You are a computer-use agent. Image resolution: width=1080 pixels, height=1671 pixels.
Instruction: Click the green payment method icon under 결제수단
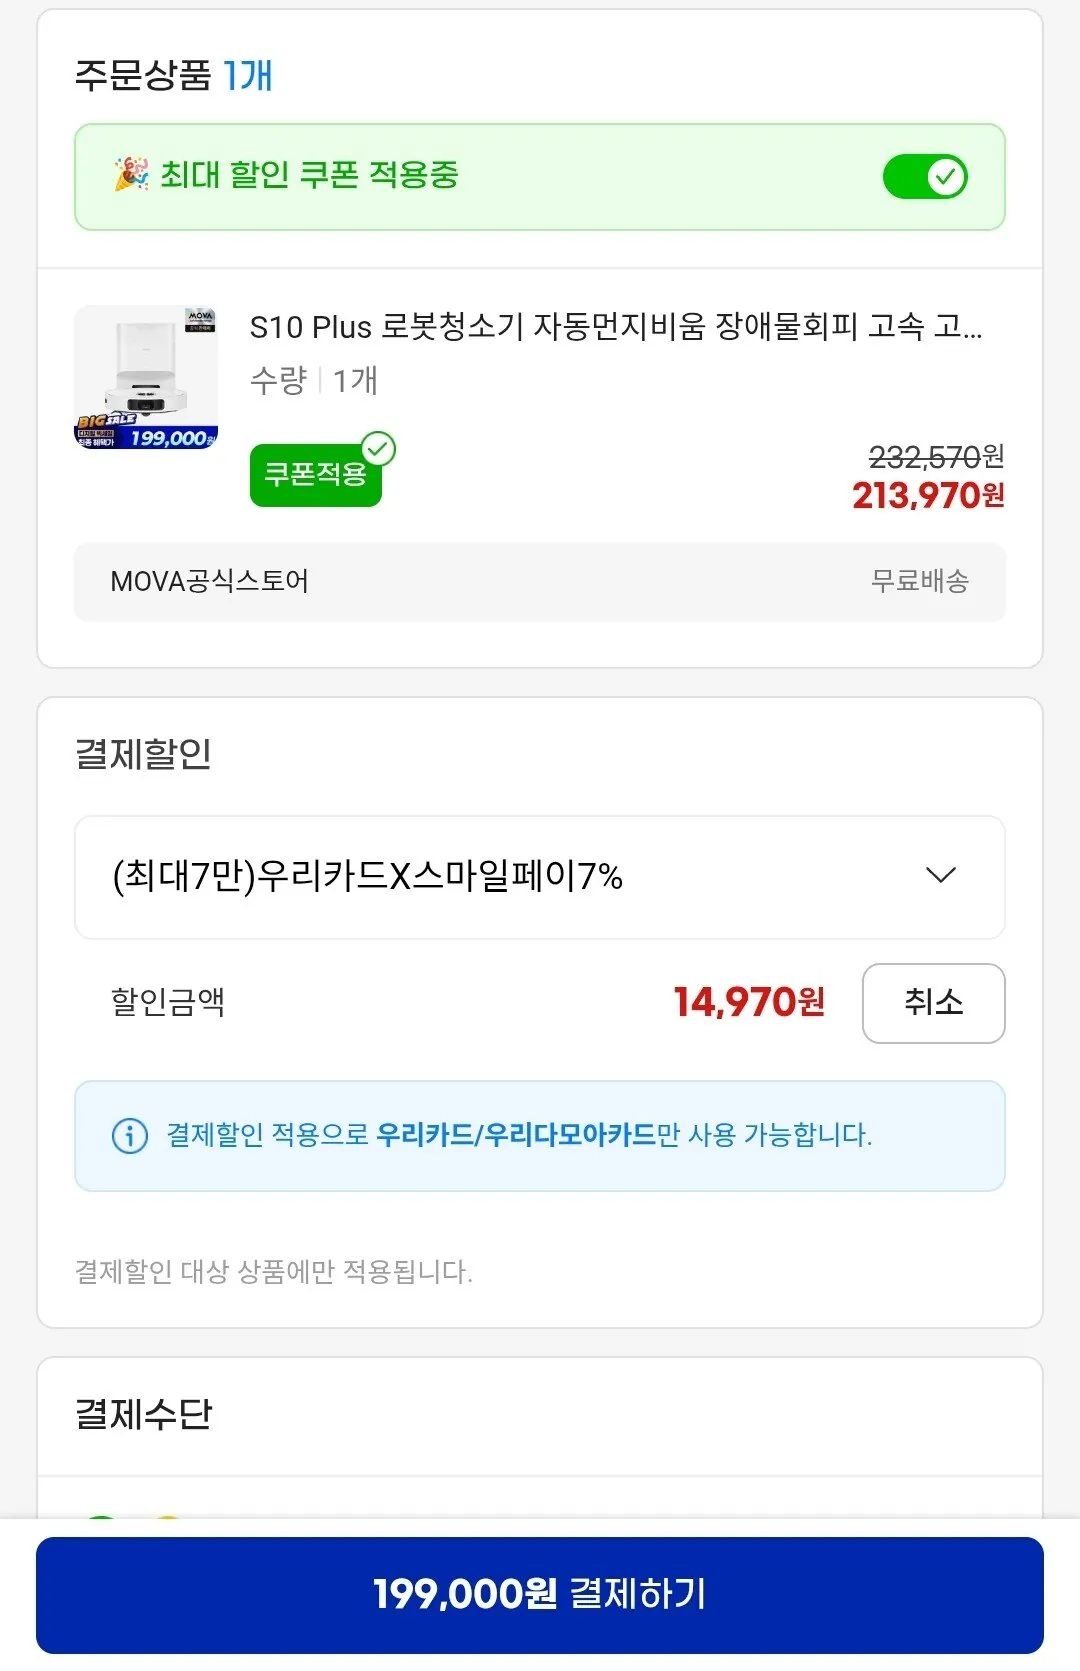tap(100, 1519)
